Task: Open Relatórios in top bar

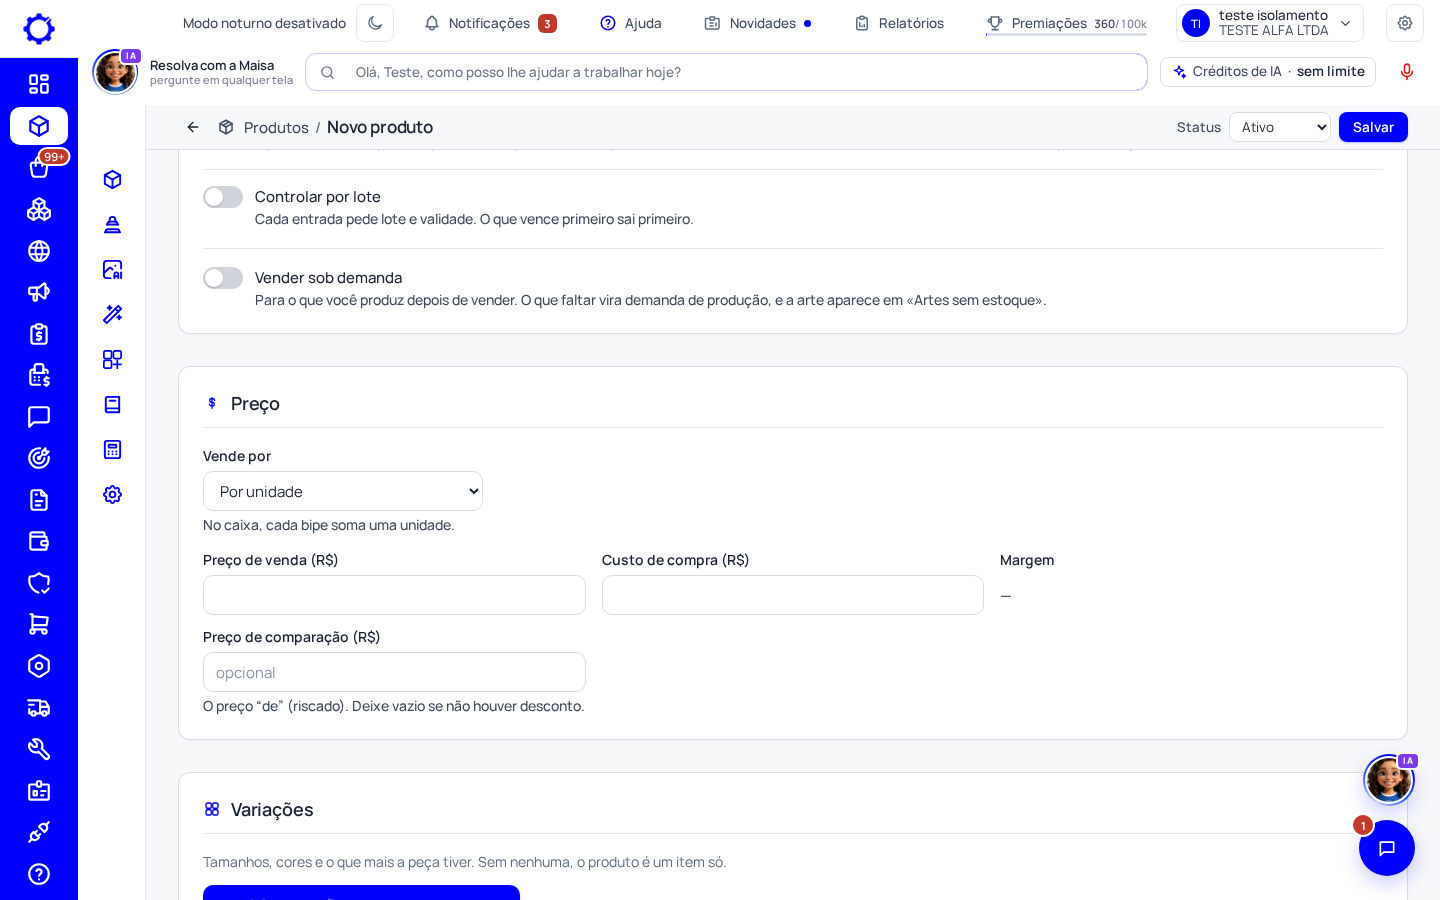Action: tap(899, 23)
